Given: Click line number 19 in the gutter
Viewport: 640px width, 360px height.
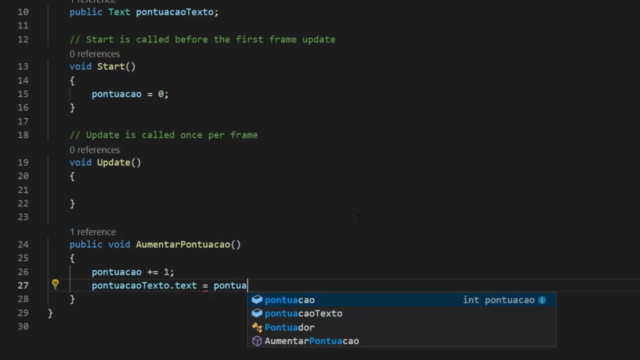Looking at the screenshot, I should tap(23, 162).
